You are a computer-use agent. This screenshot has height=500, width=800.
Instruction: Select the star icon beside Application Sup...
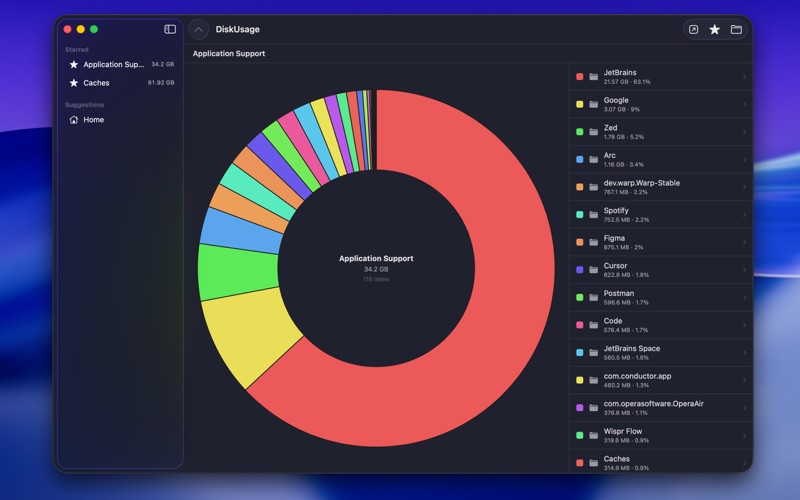(x=74, y=64)
